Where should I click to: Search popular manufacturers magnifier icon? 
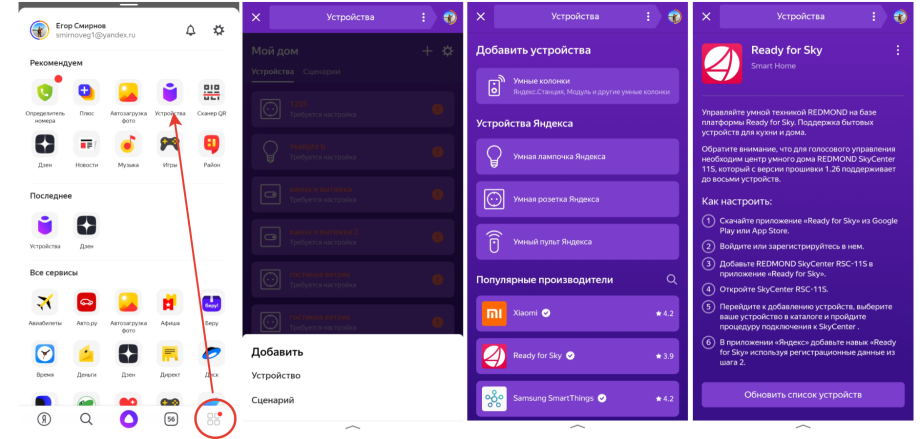[672, 279]
